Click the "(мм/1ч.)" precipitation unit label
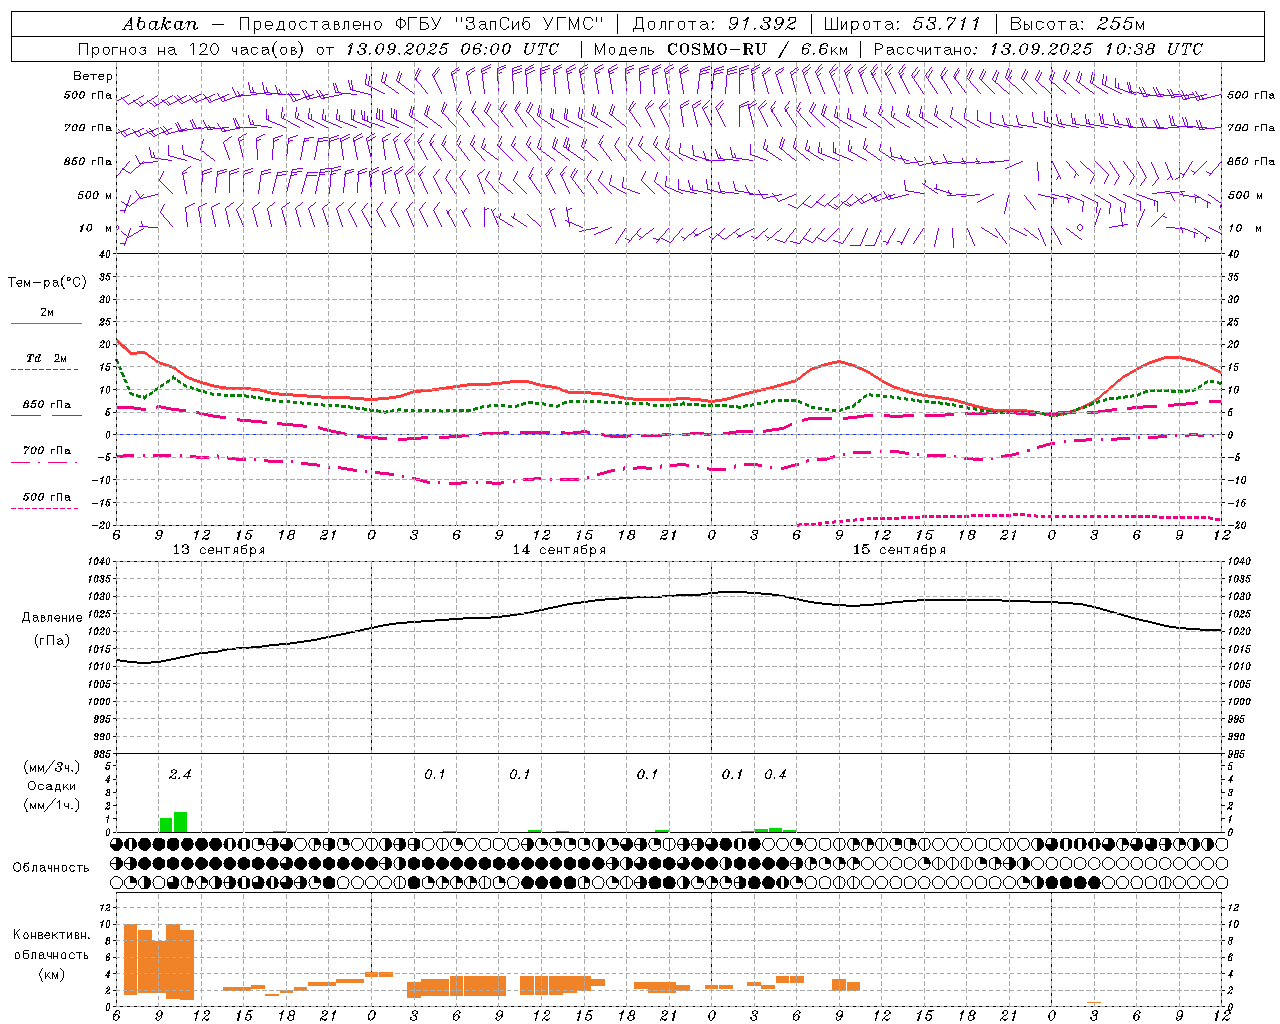 (50, 805)
